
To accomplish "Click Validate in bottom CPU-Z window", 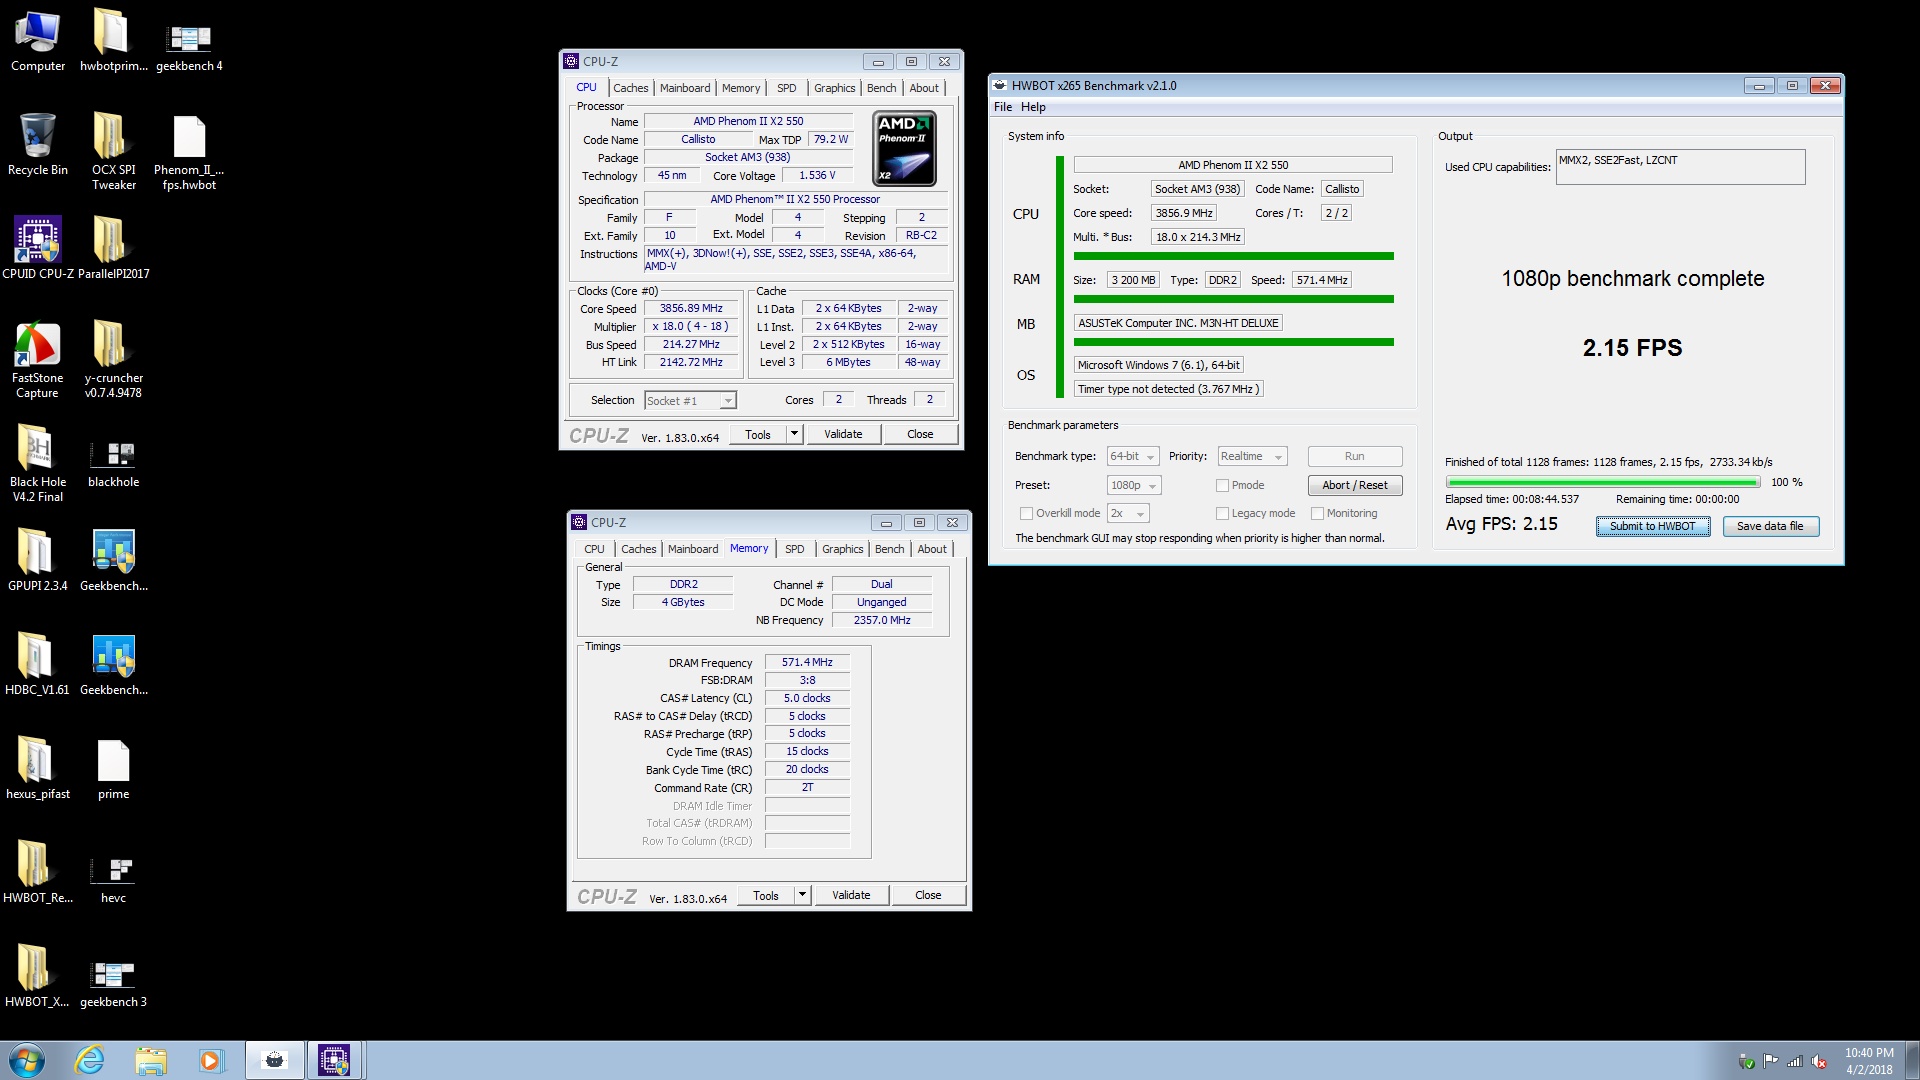I will [851, 895].
